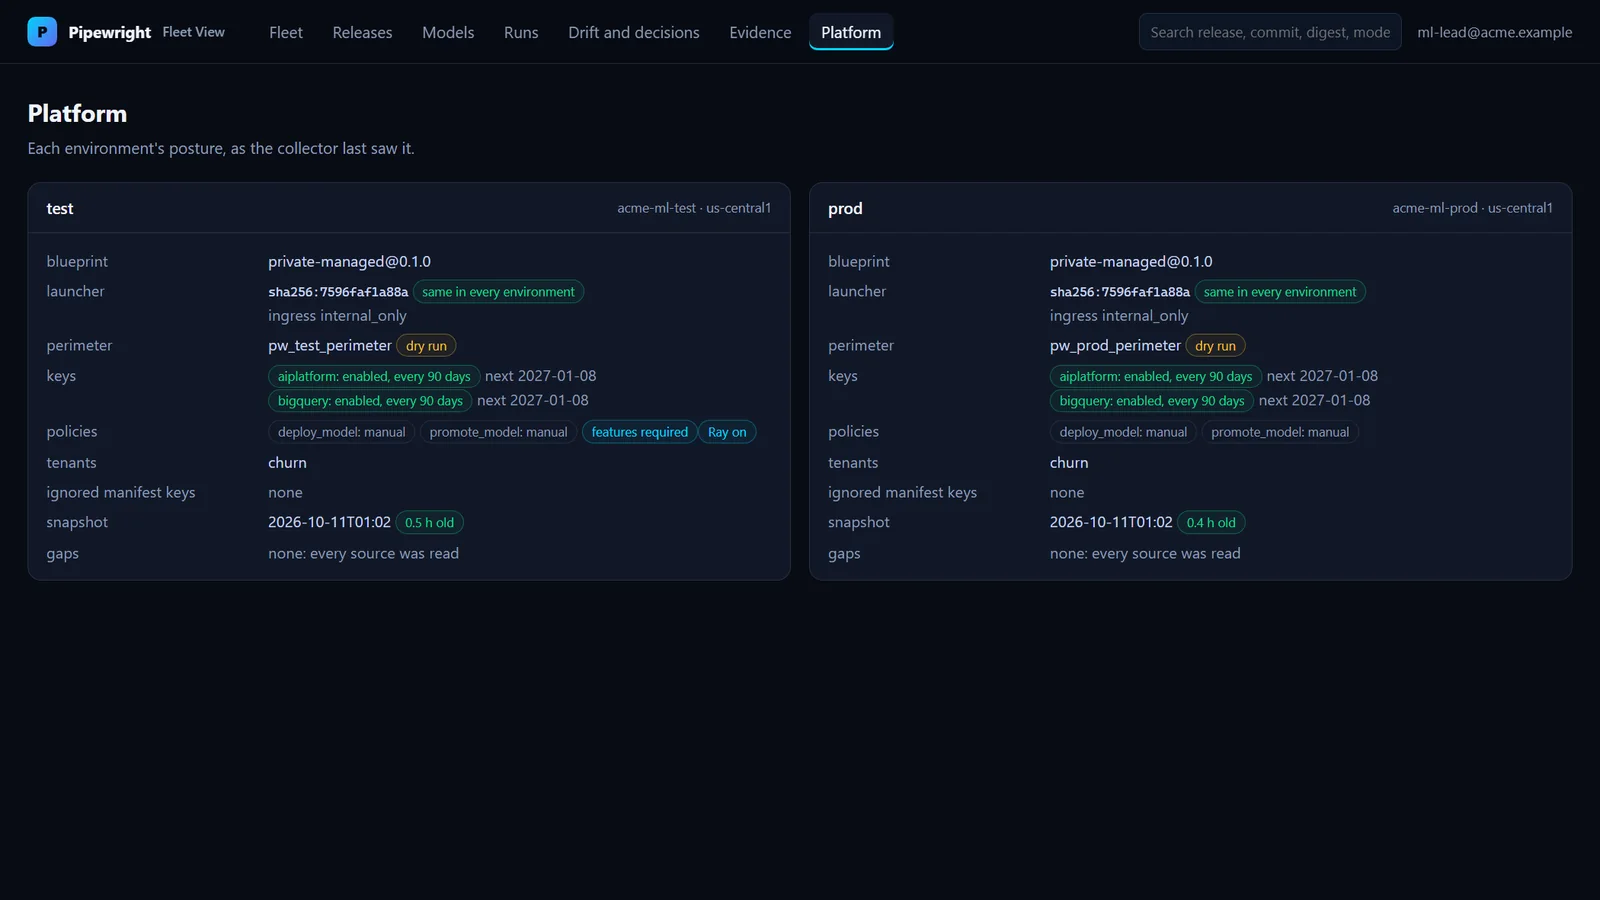Click test launcher sha256:7596faf1a88a digest
This screenshot has width=1600, height=900.
338,292
